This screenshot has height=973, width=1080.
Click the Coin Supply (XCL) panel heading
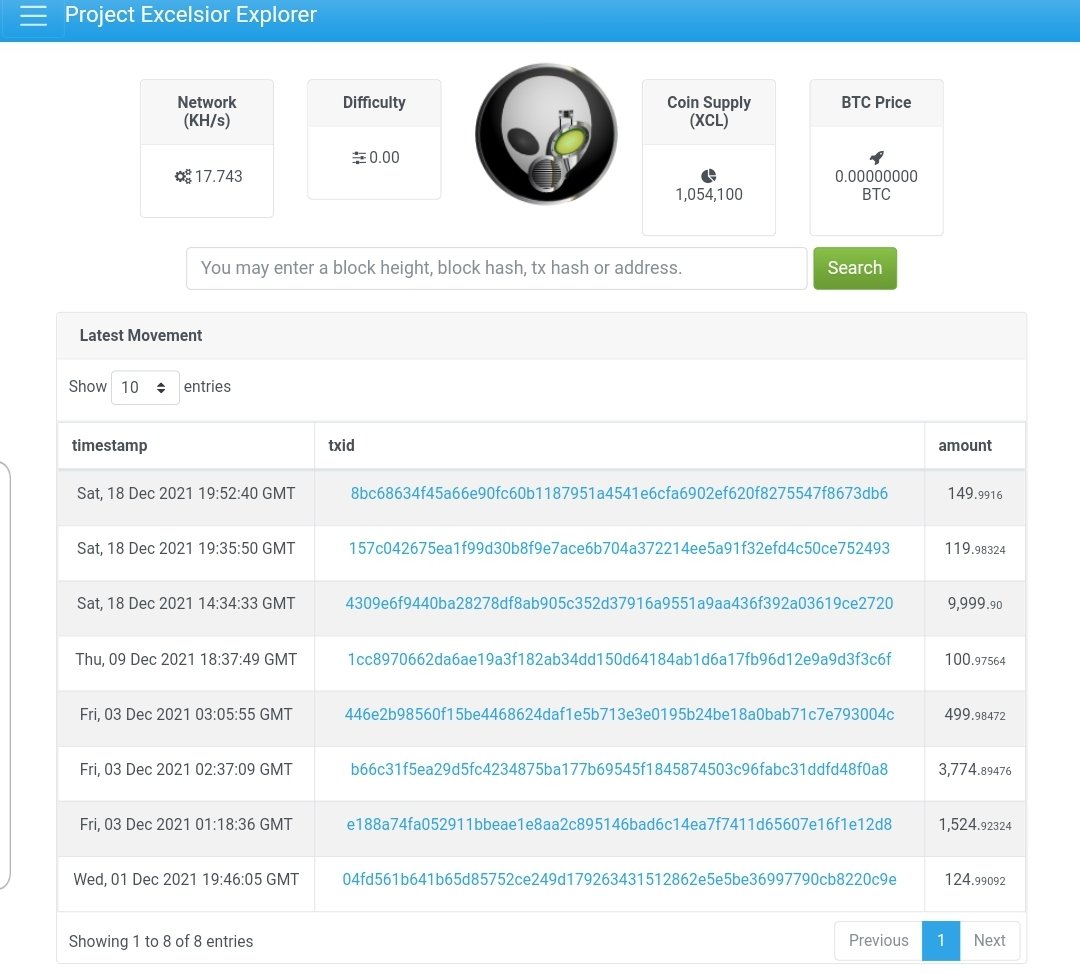point(709,112)
